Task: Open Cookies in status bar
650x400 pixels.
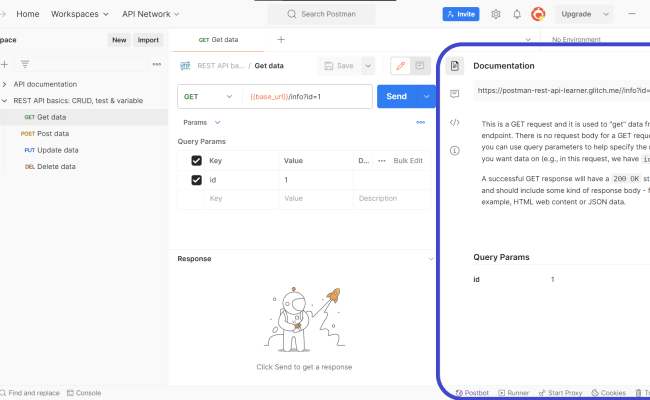Action: [609, 393]
